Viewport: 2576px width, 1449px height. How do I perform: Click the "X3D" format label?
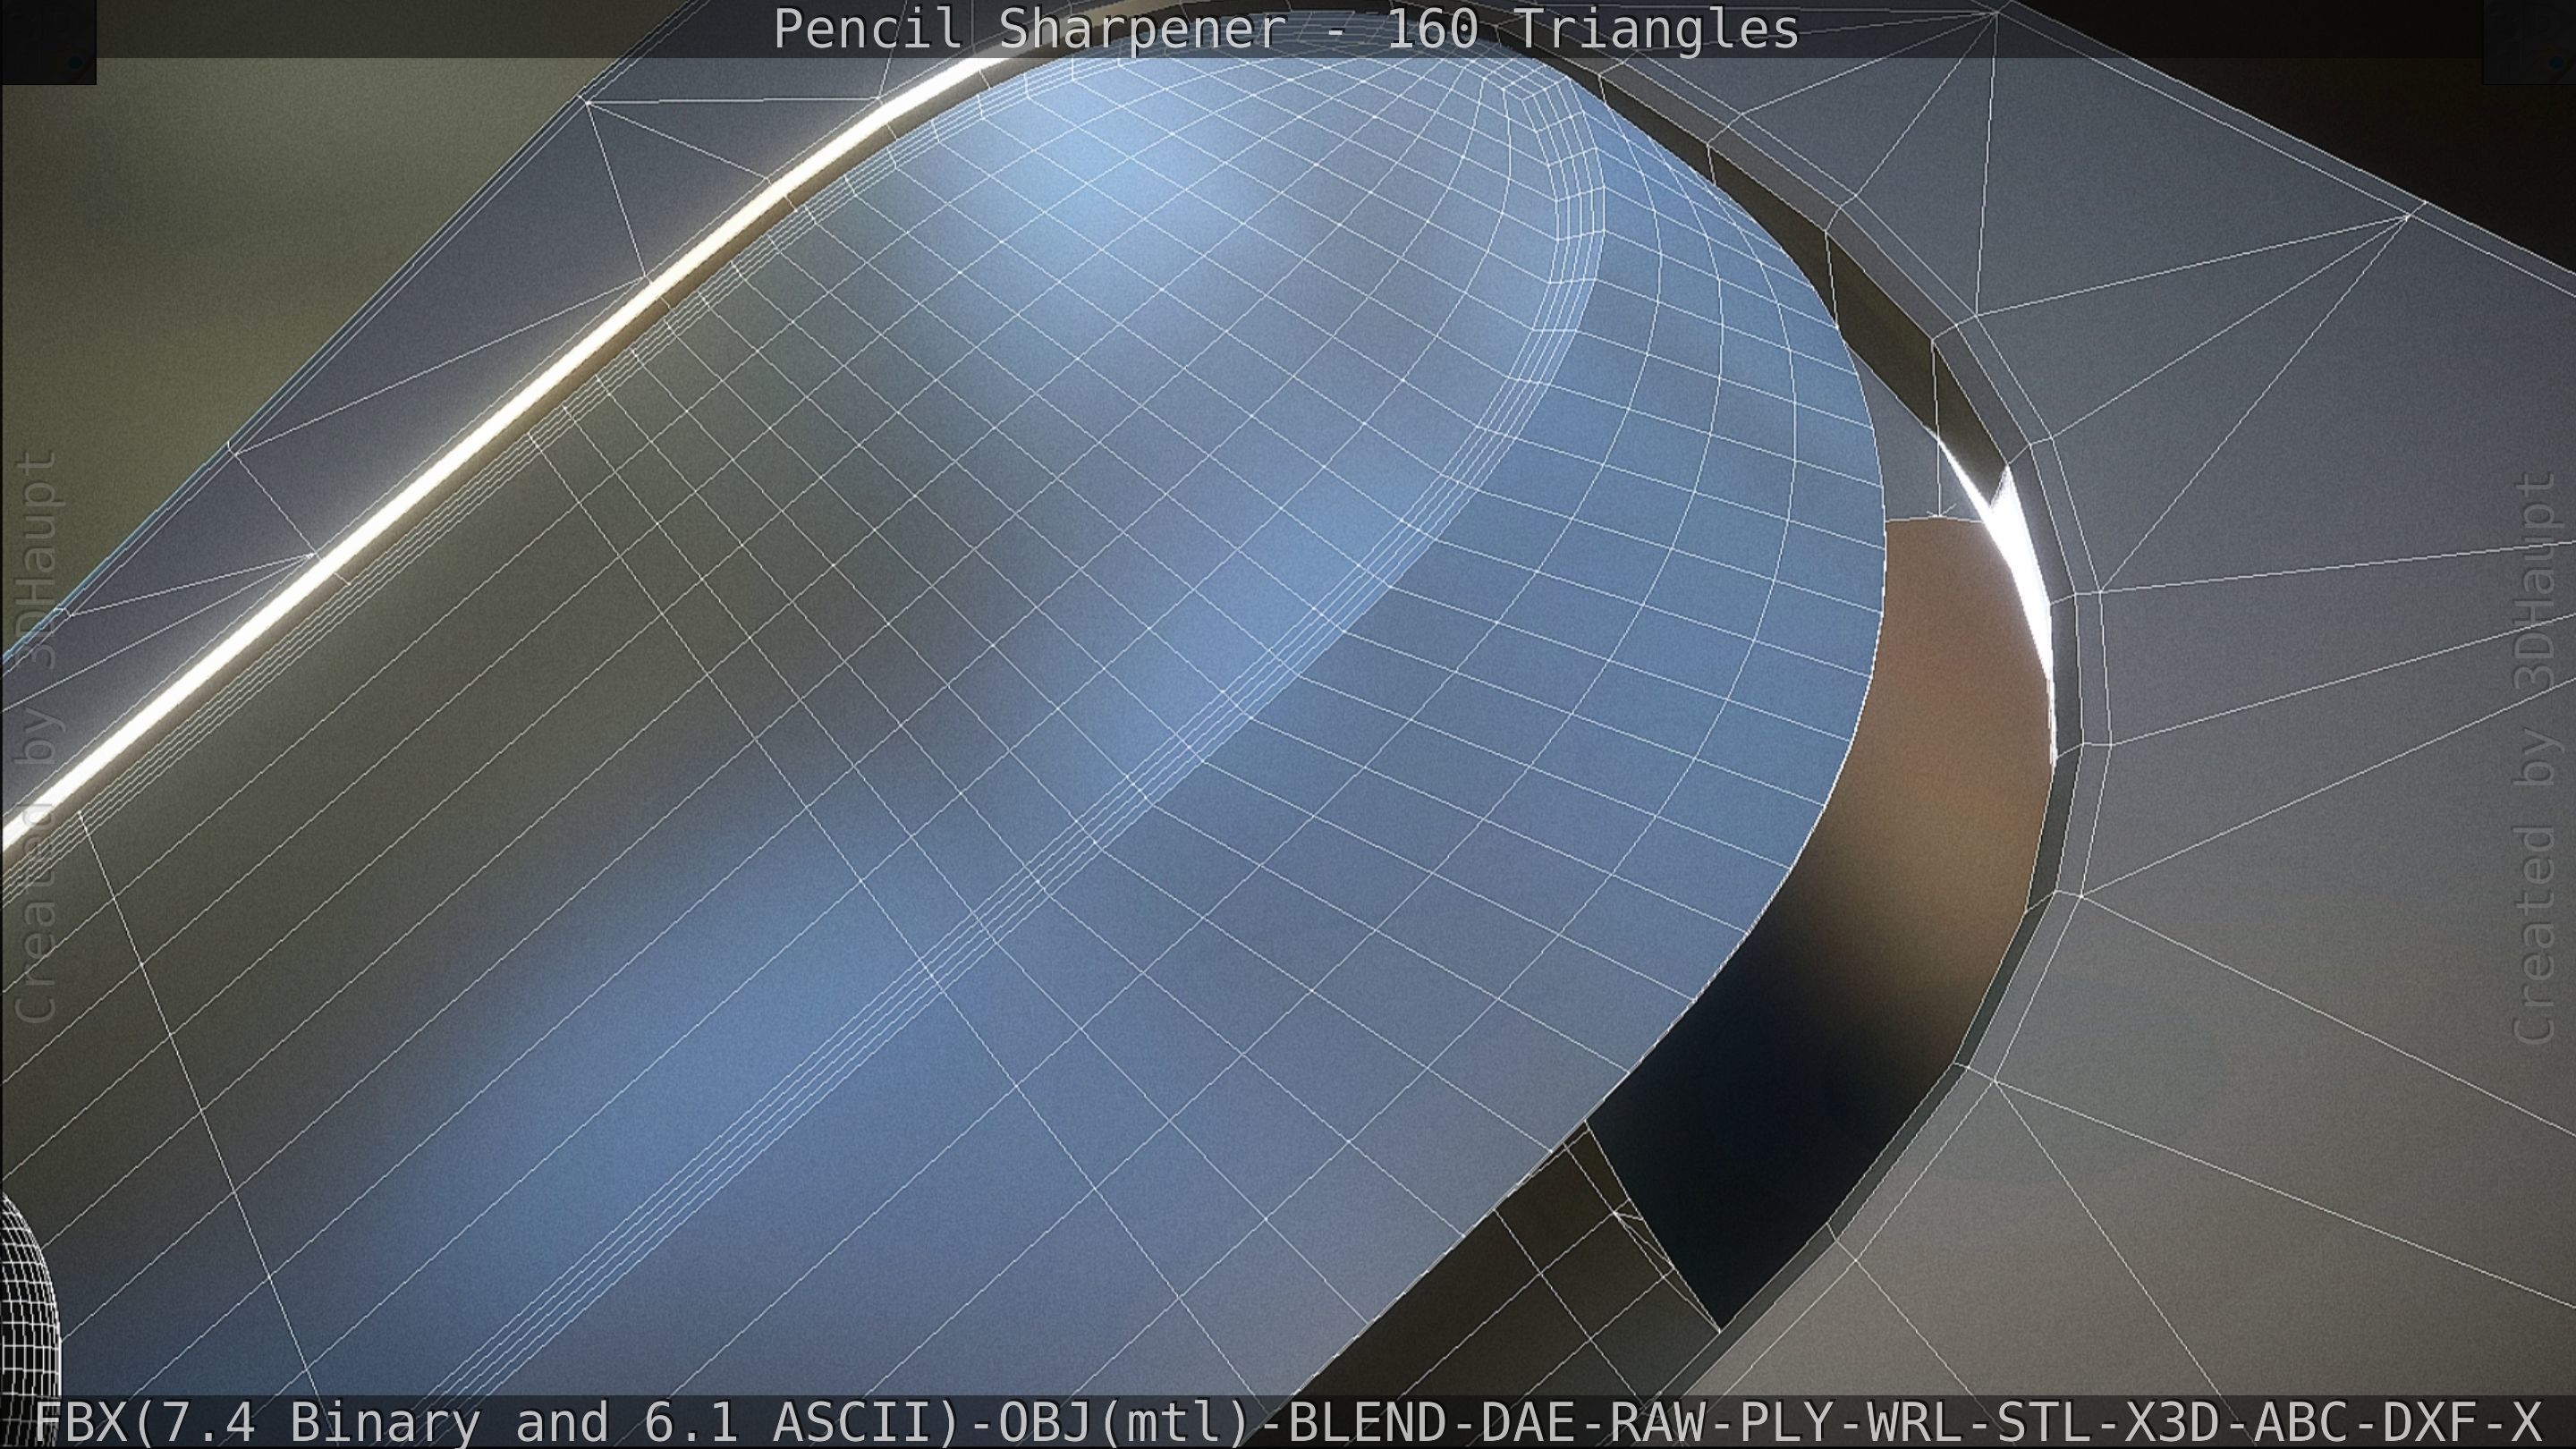tap(2172, 1422)
